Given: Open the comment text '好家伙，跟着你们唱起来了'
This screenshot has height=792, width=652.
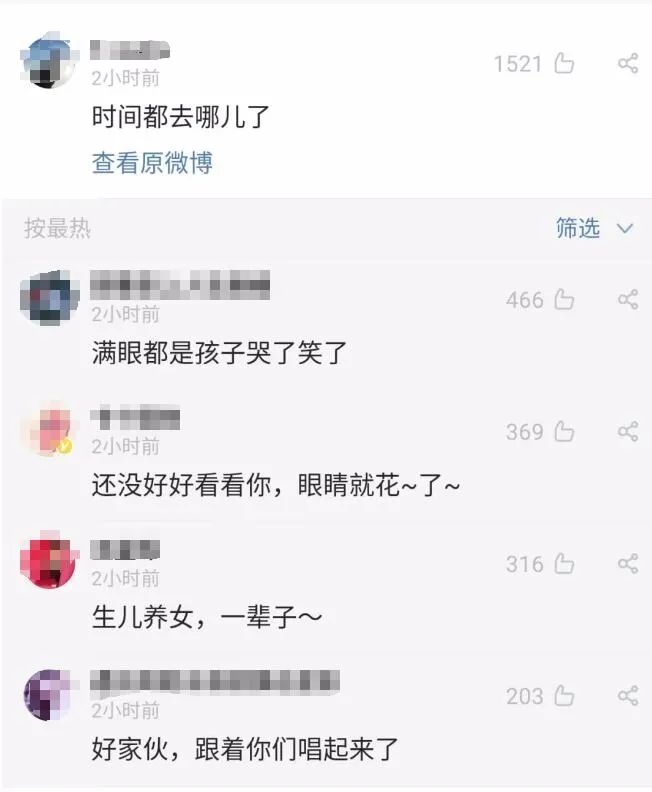Looking at the screenshot, I should pos(245,749).
